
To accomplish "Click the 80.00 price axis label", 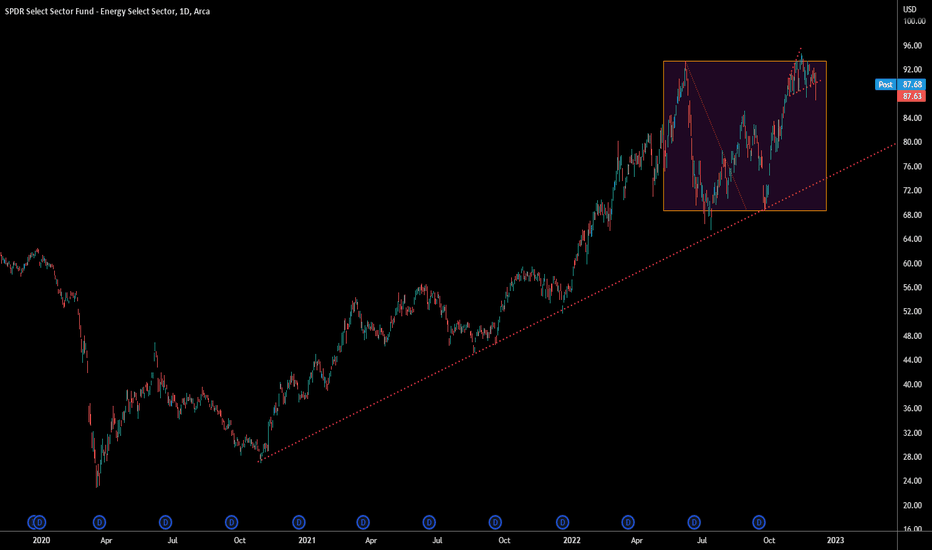I will point(912,142).
